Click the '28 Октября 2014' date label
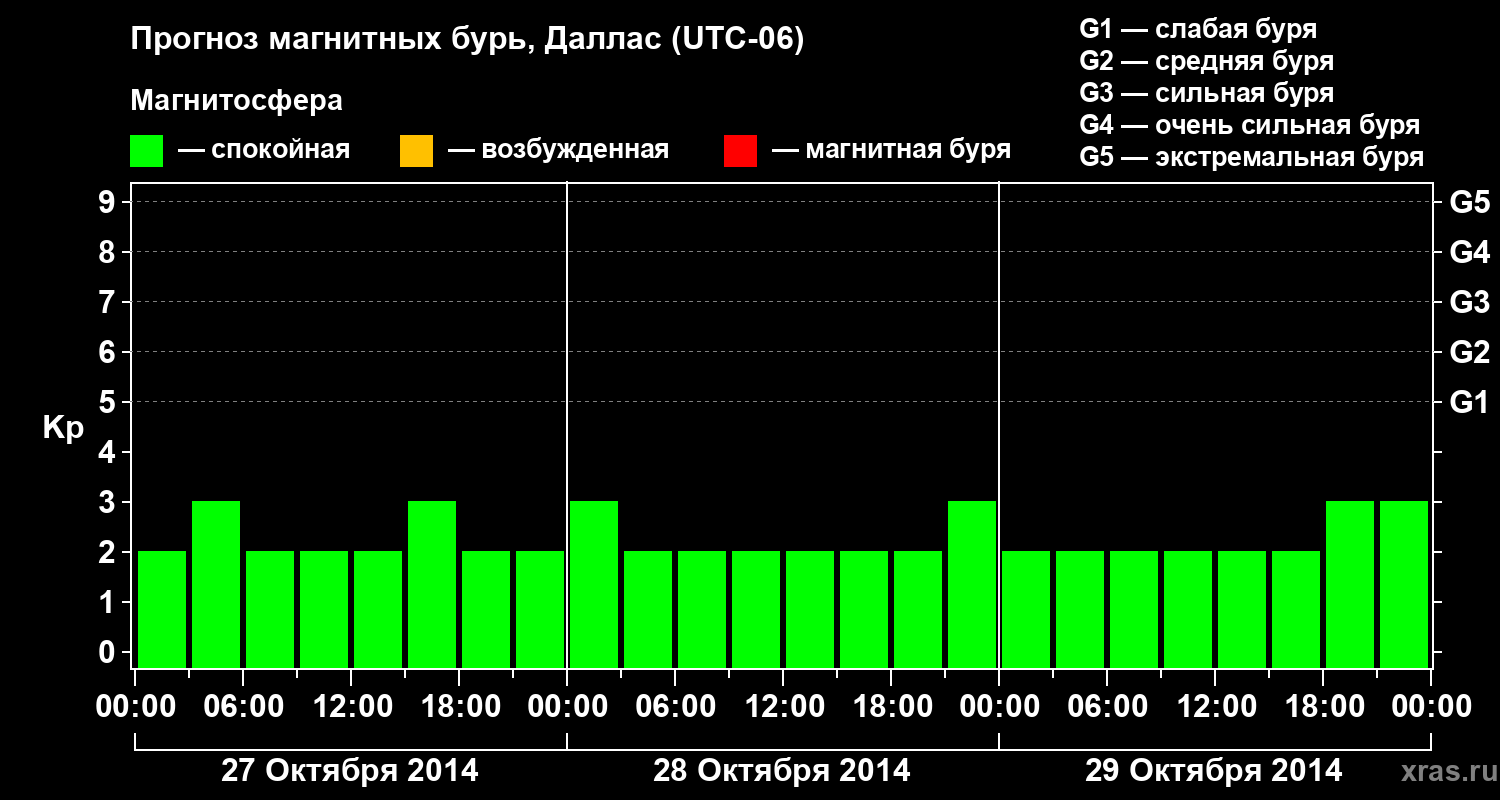Image resolution: width=1500 pixels, height=800 pixels. click(x=782, y=771)
